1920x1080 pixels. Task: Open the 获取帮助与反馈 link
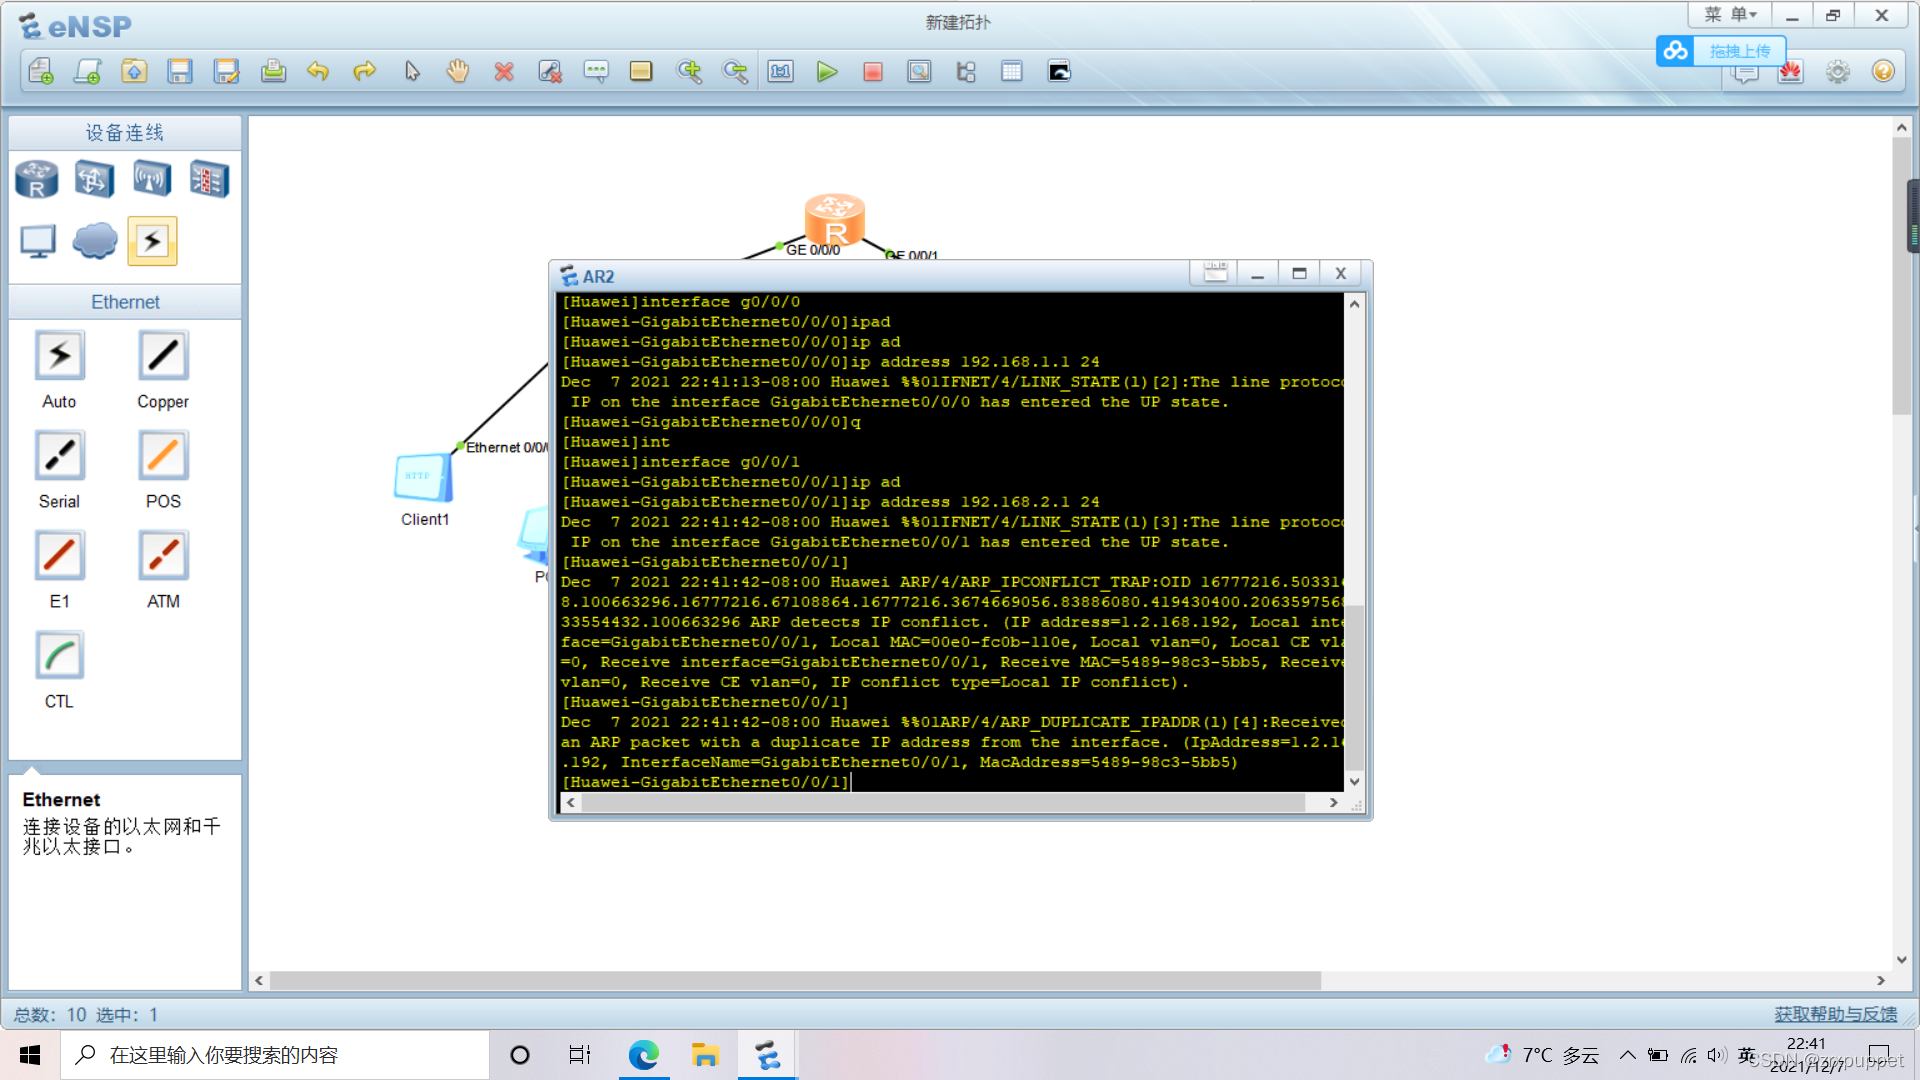pyautogui.click(x=1835, y=1014)
